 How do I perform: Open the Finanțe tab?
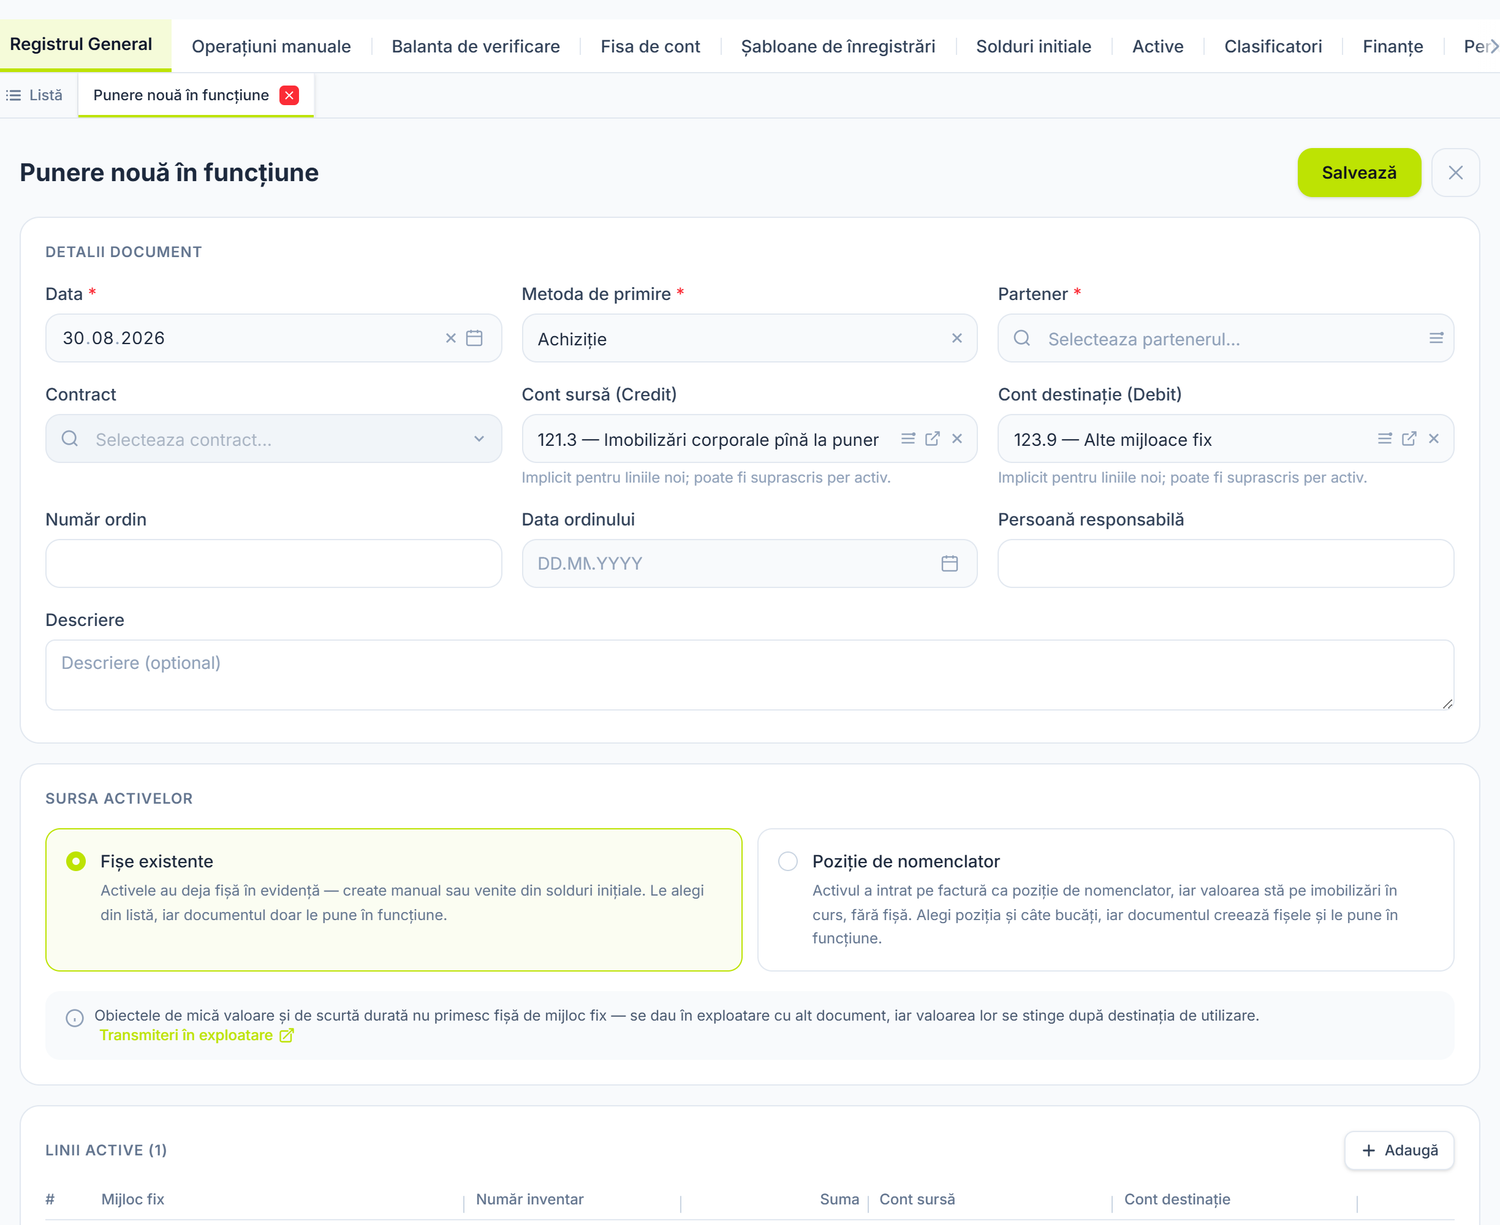click(x=1393, y=46)
